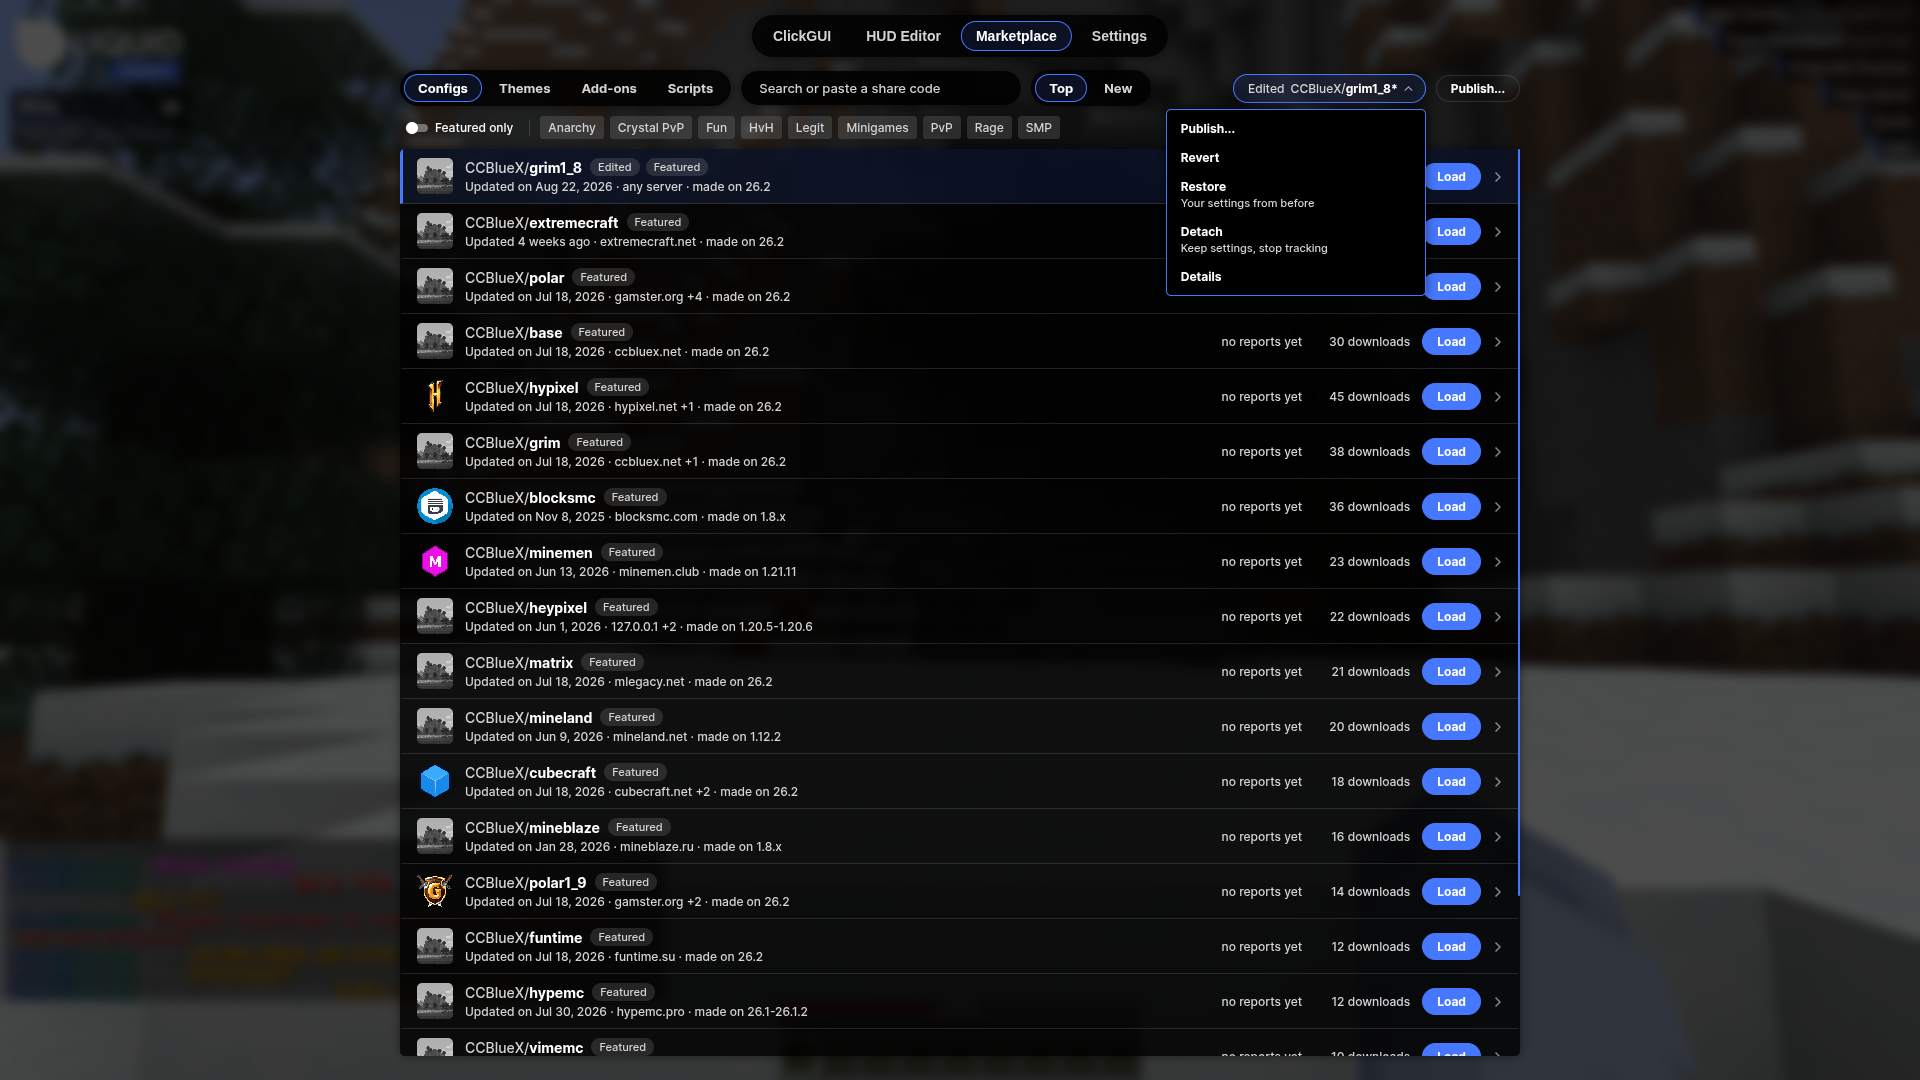
Task: Click the blocksmc config avatar icon
Action: click(435, 506)
